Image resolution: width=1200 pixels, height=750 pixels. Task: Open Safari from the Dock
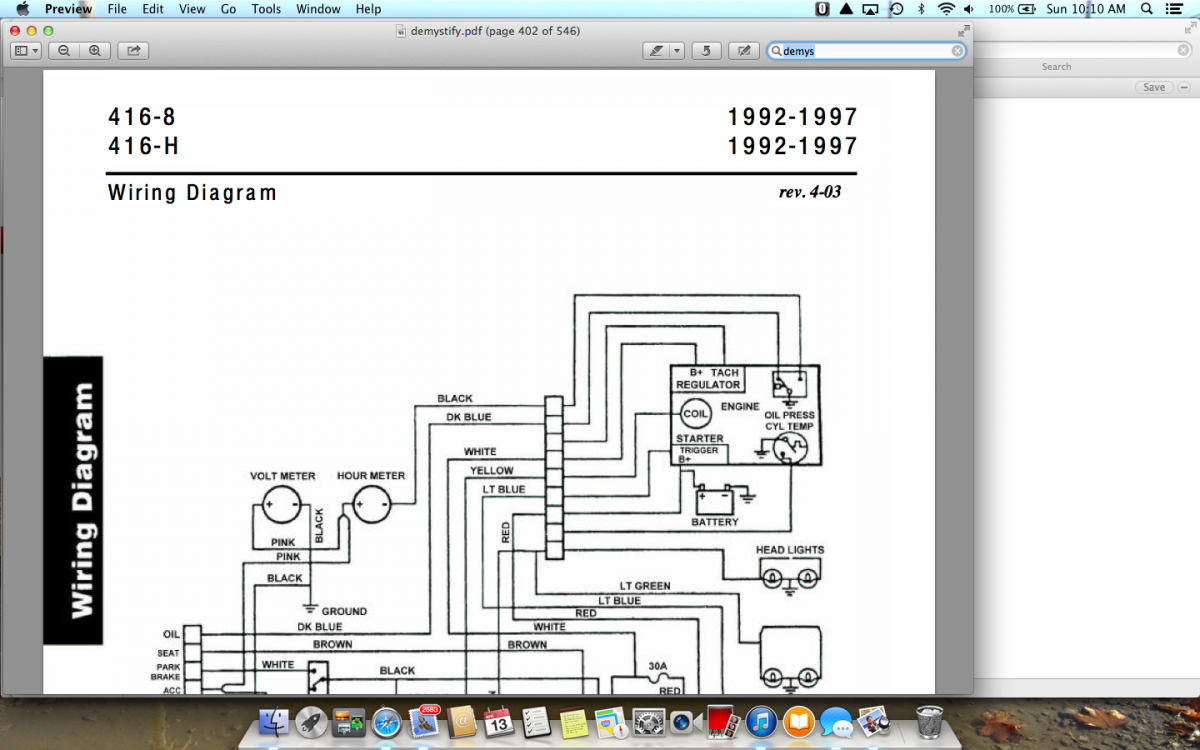(386, 722)
